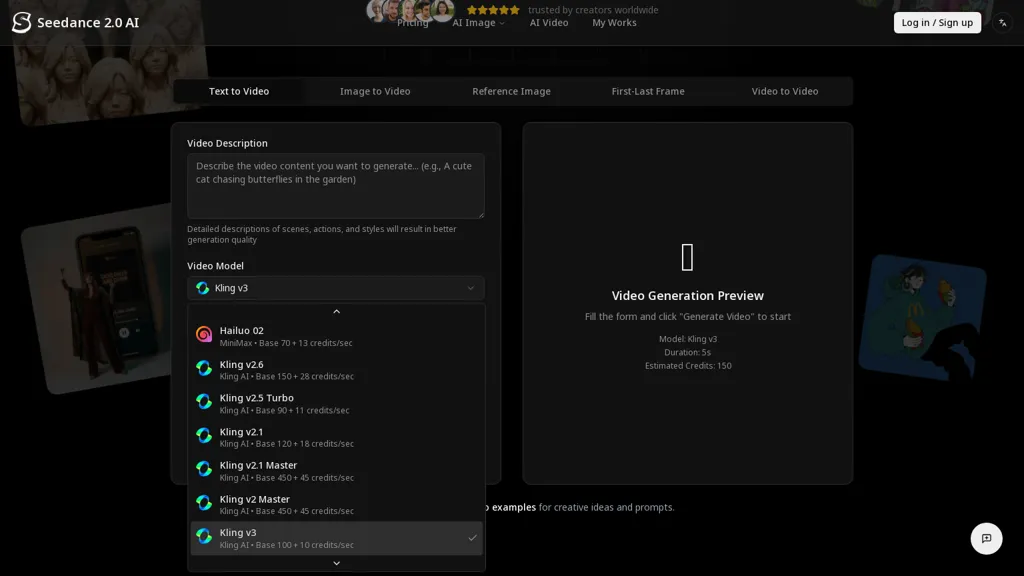Viewport: 1024px width, 576px height.
Task: Choose Kling v2.6 model option
Action: pos(336,370)
